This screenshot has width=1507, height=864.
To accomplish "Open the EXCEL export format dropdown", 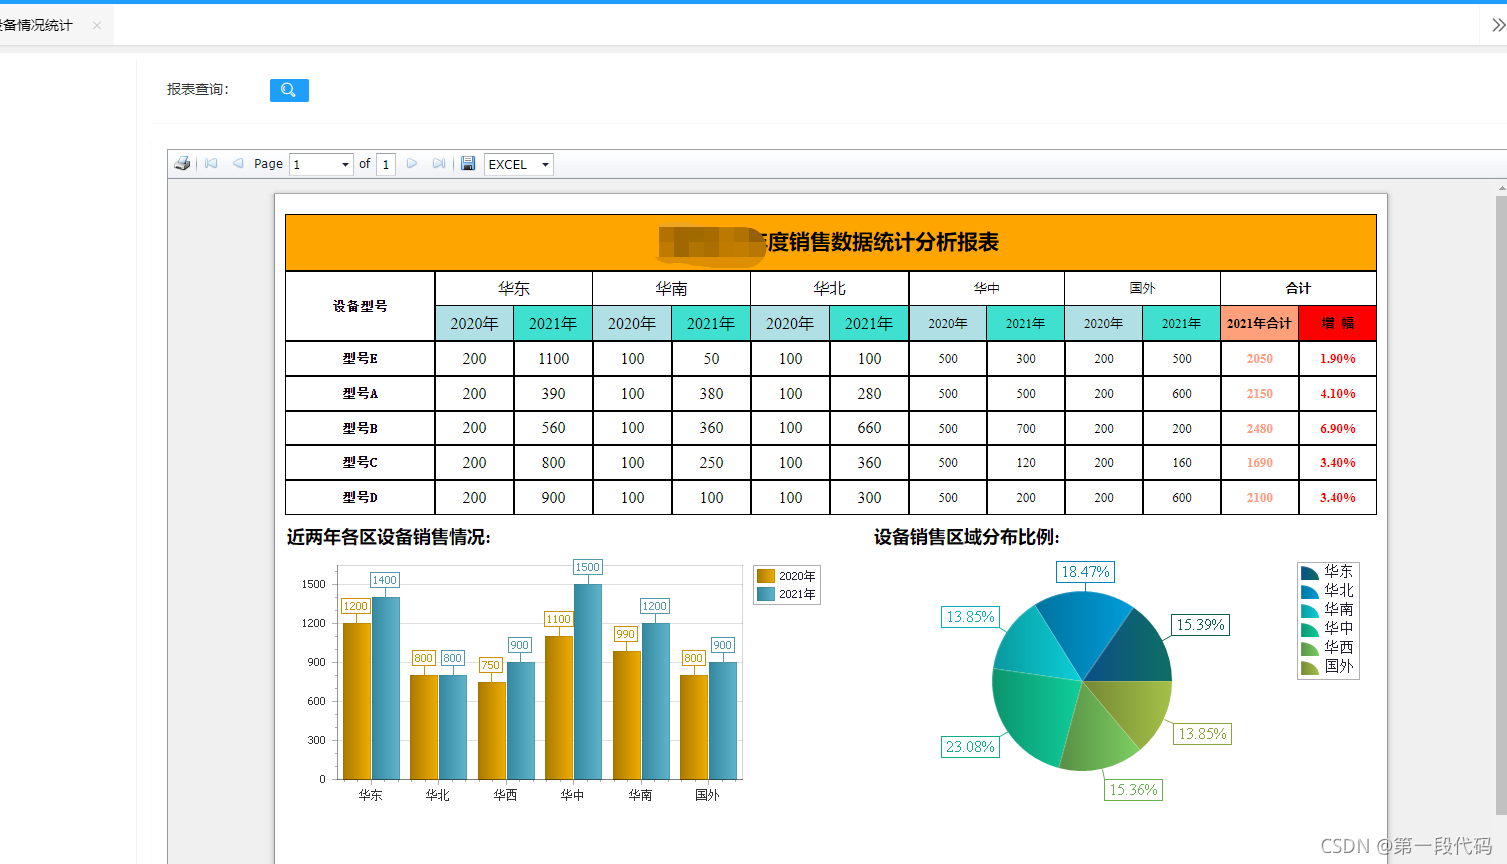I will tap(545, 165).
